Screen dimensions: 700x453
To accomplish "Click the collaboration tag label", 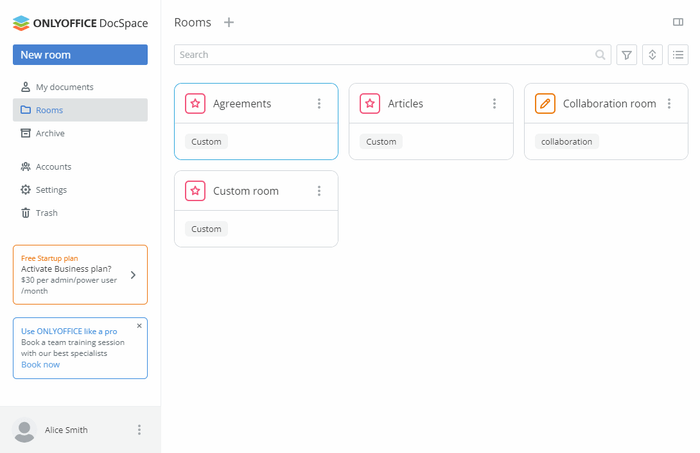I will click(566, 142).
